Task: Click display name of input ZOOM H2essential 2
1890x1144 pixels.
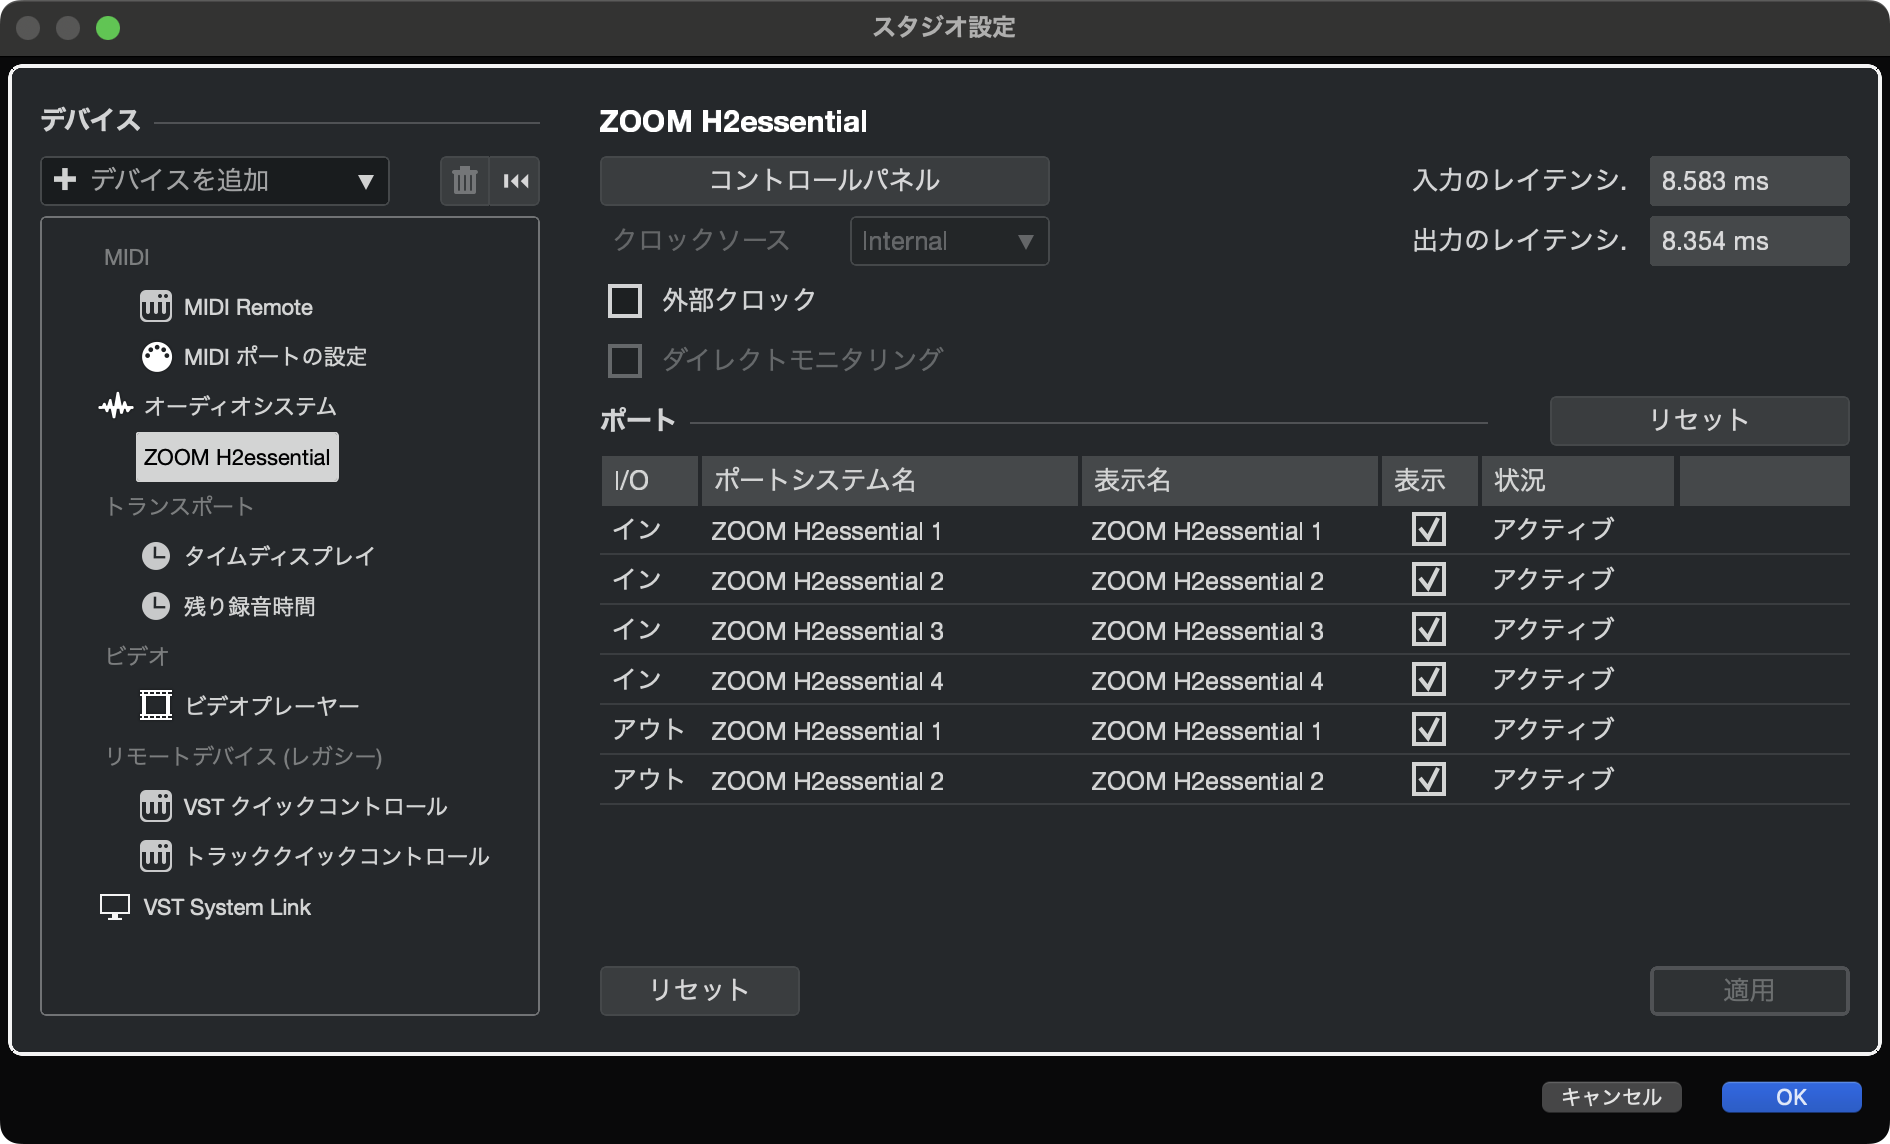Action: tap(1207, 581)
